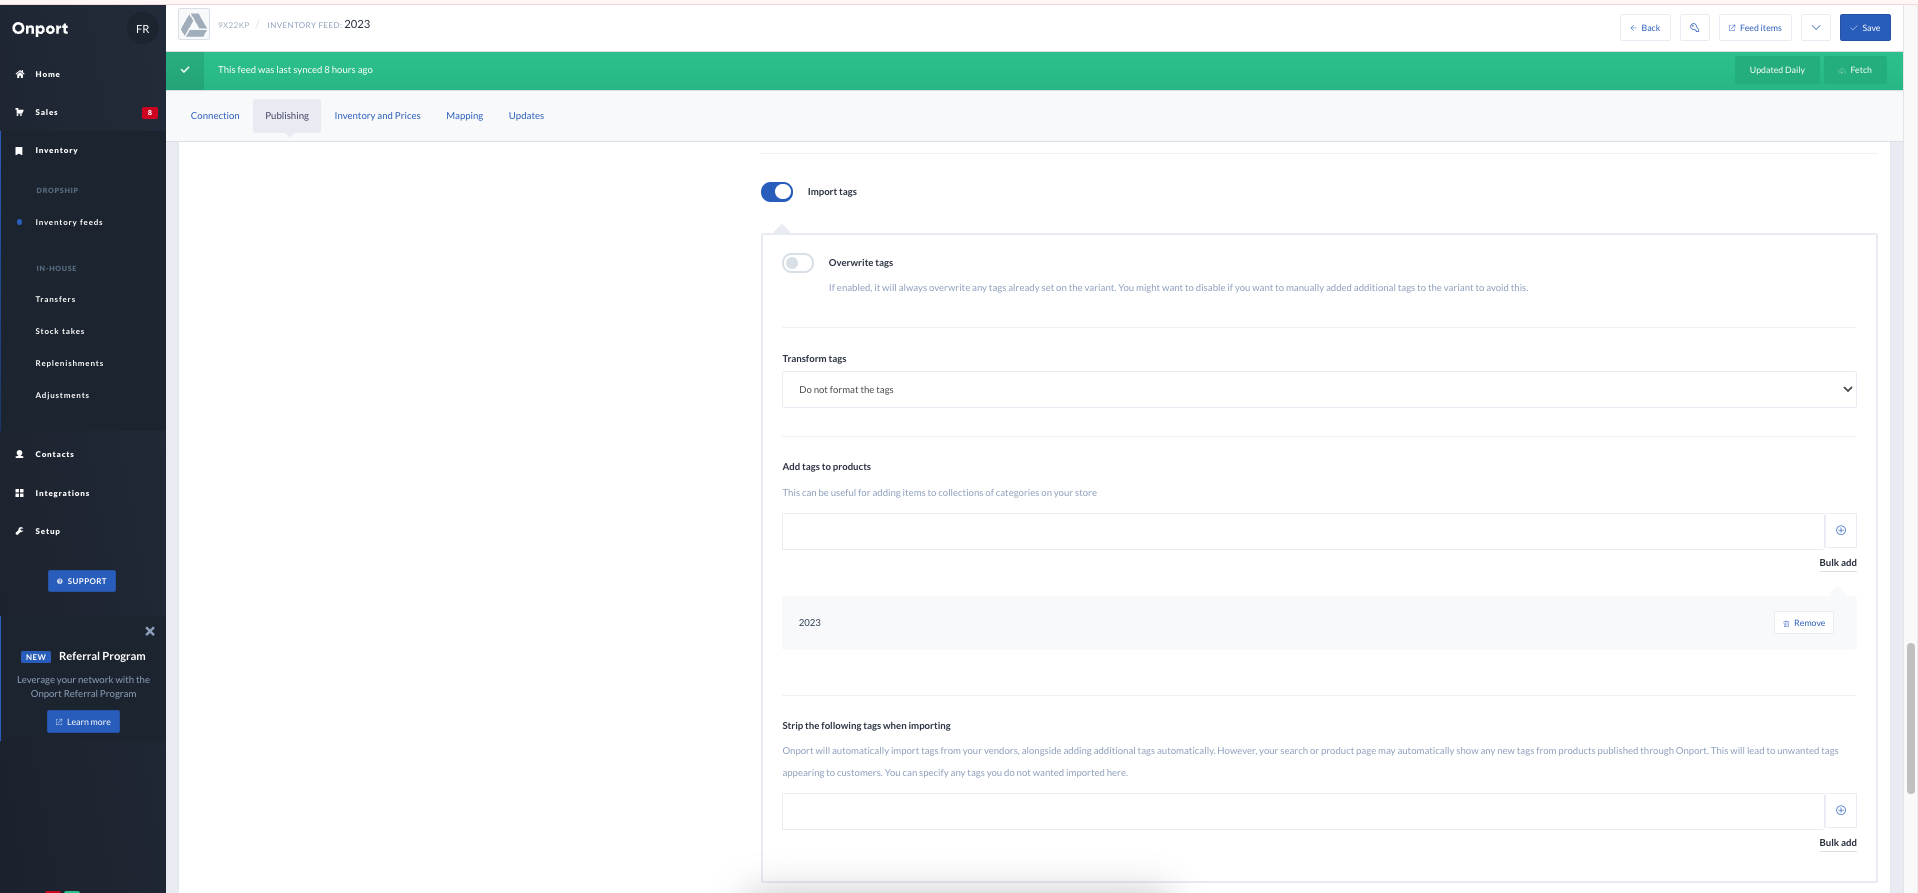This screenshot has height=893, width=1918.
Task: Click the Back button
Action: tap(1645, 28)
